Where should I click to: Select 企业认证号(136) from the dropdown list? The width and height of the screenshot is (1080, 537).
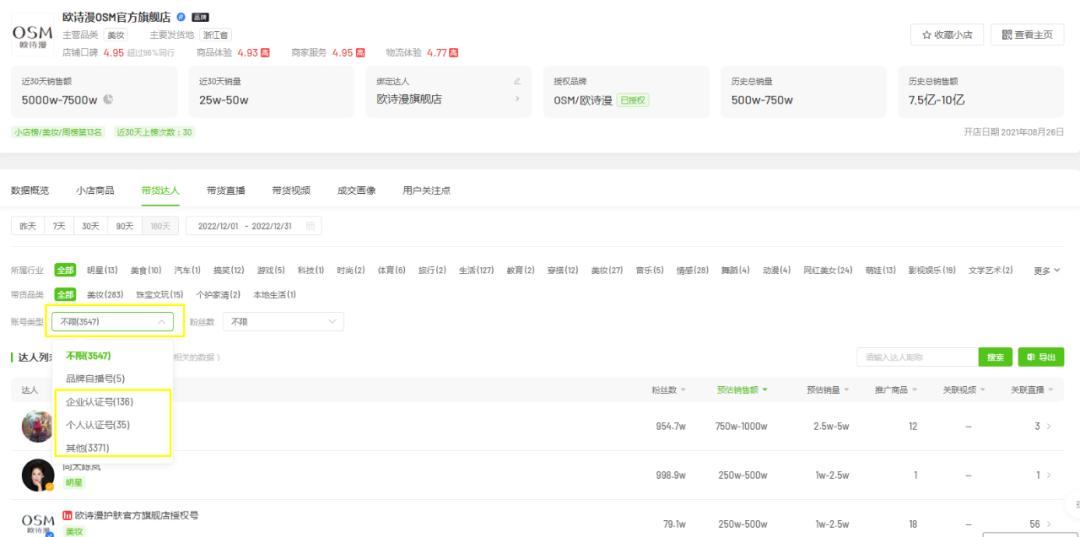pyautogui.click(x=100, y=402)
